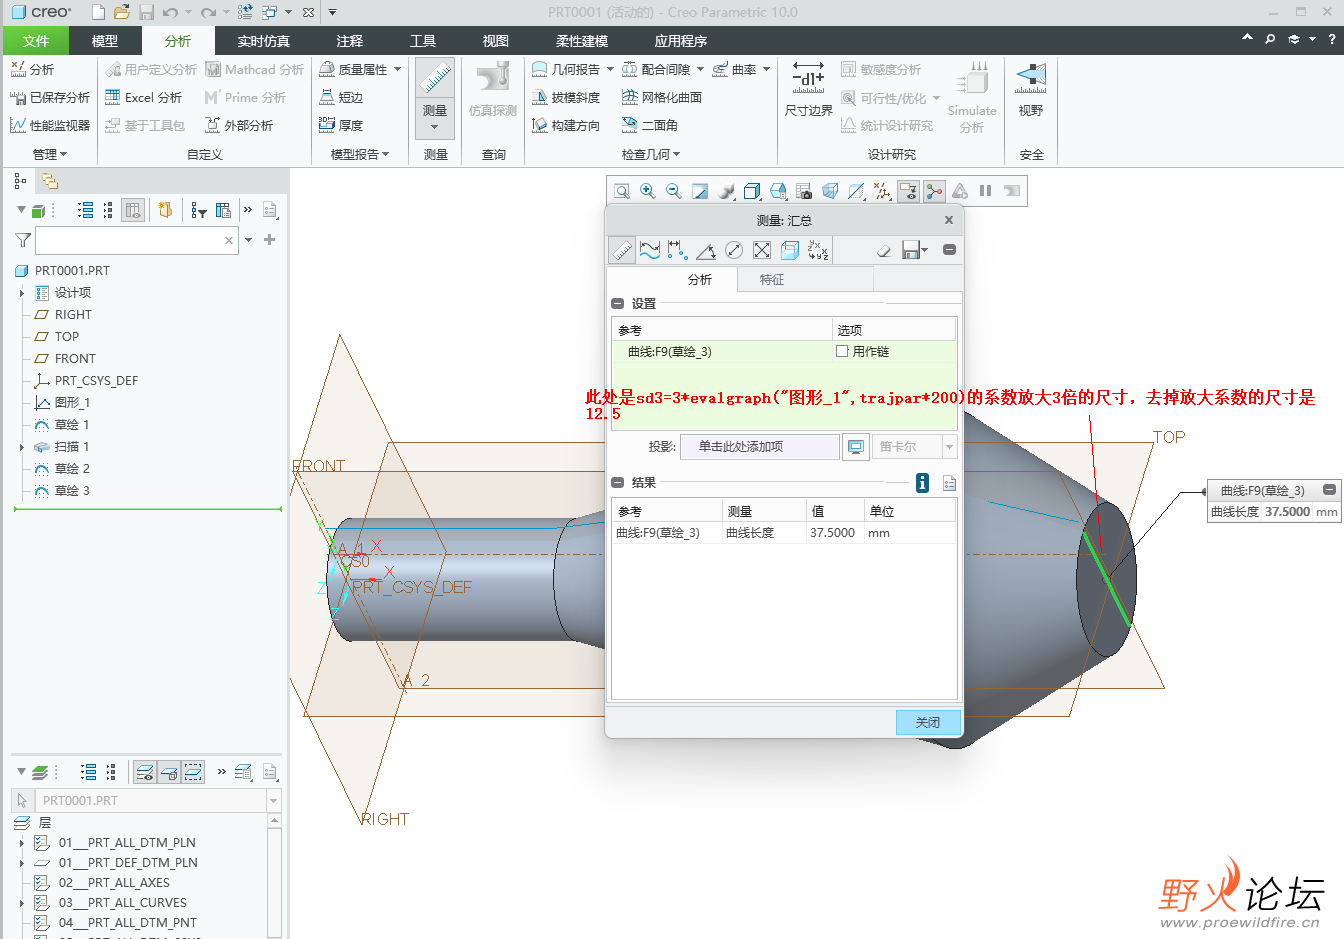The height and width of the screenshot is (939, 1344).
Task: Click the Zoom In magnifier icon
Action: [x=648, y=191]
